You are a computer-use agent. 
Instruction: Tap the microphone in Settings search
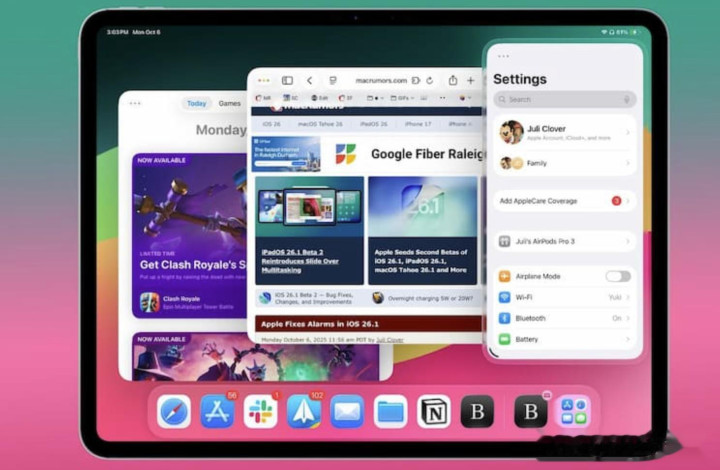(x=626, y=100)
